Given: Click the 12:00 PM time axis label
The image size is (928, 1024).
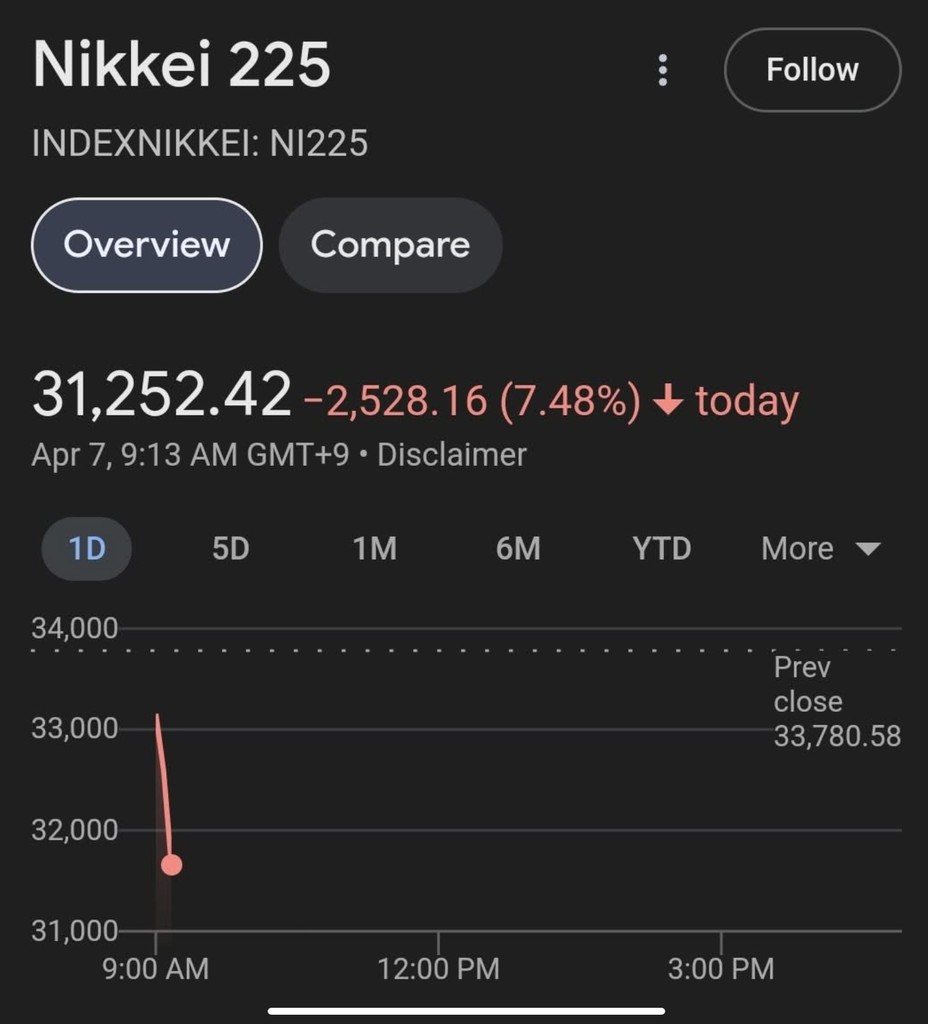Looking at the screenshot, I should [439, 968].
